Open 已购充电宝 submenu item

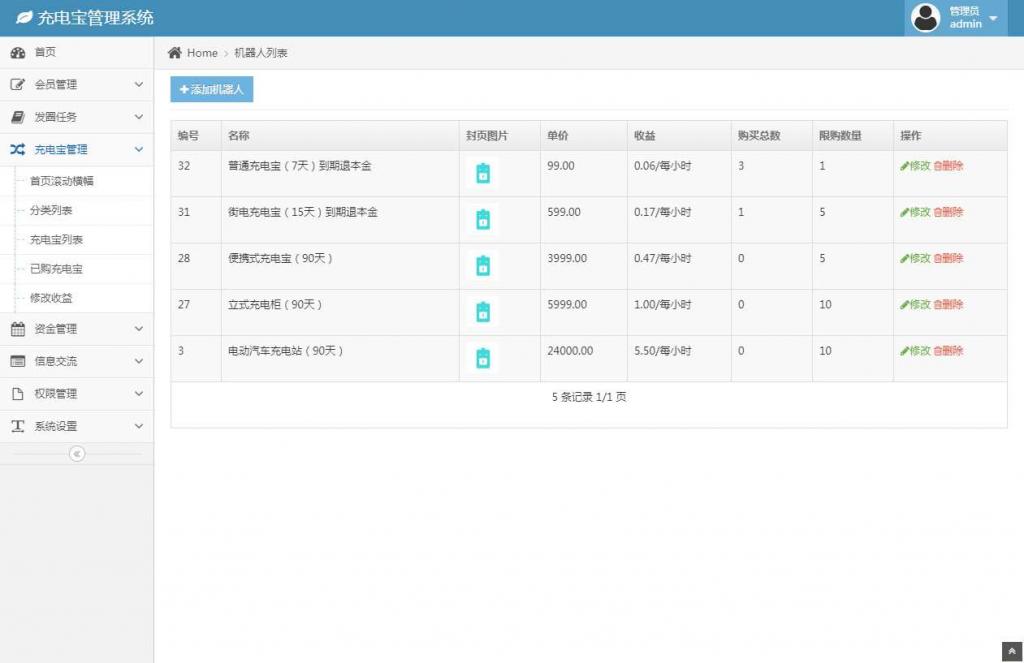click(56, 269)
